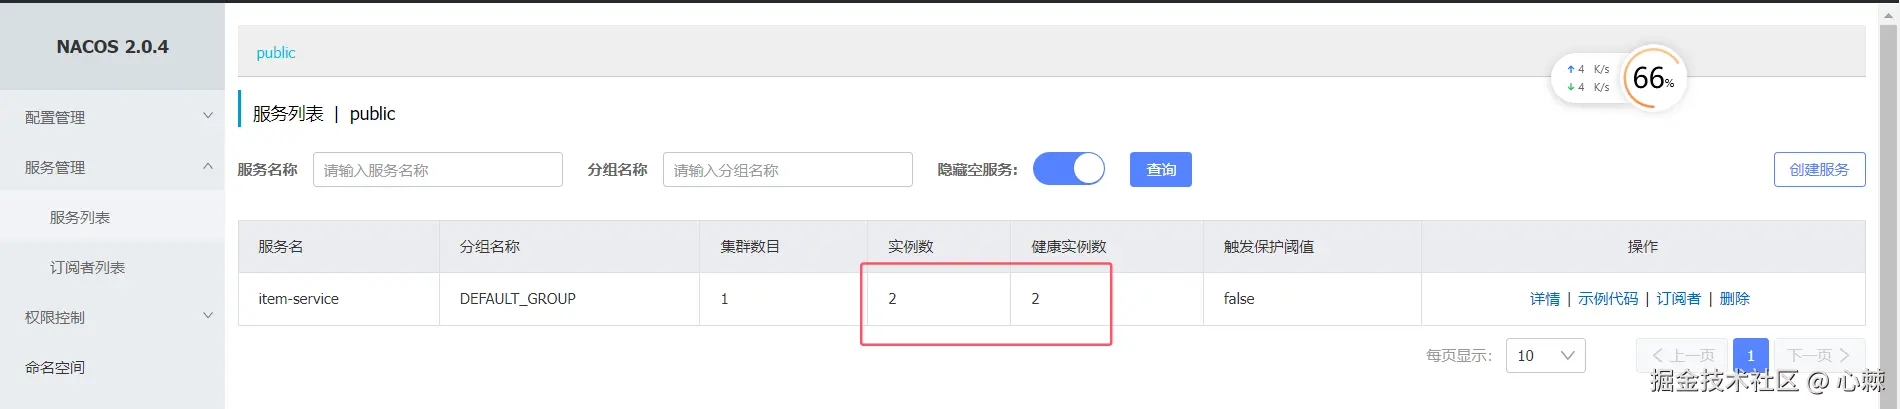
Task: Open the page size dropdown showing 10
Action: click(x=1545, y=355)
